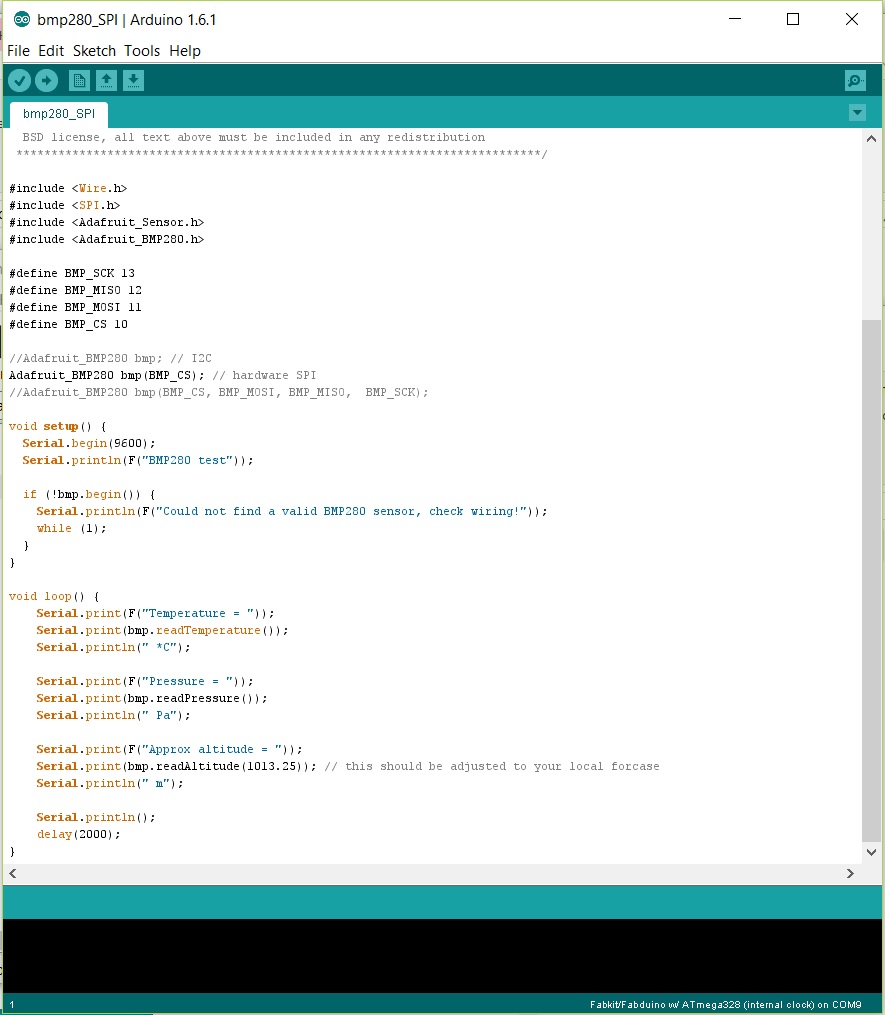Click the '" Pa"' println line
The image size is (885, 1015).
[113, 715]
